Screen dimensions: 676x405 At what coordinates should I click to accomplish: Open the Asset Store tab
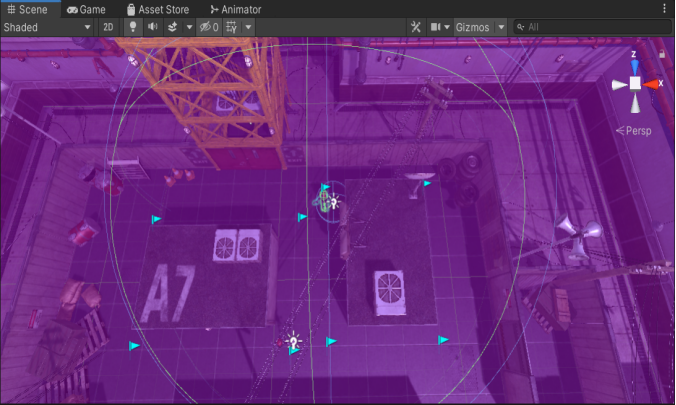pos(158,9)
